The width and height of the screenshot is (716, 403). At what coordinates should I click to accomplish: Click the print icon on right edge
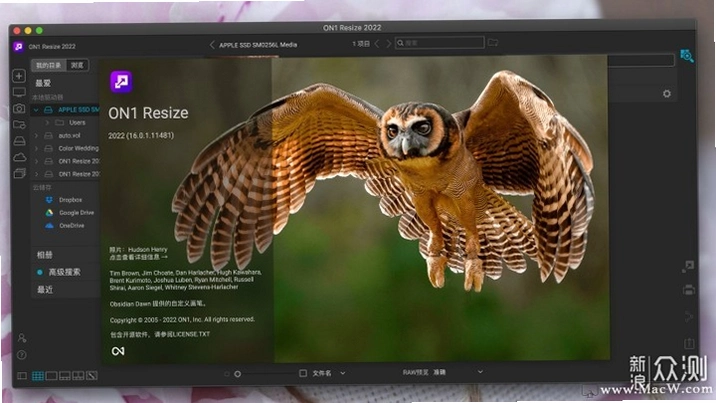pyautogui.click(x=689, y=290)
